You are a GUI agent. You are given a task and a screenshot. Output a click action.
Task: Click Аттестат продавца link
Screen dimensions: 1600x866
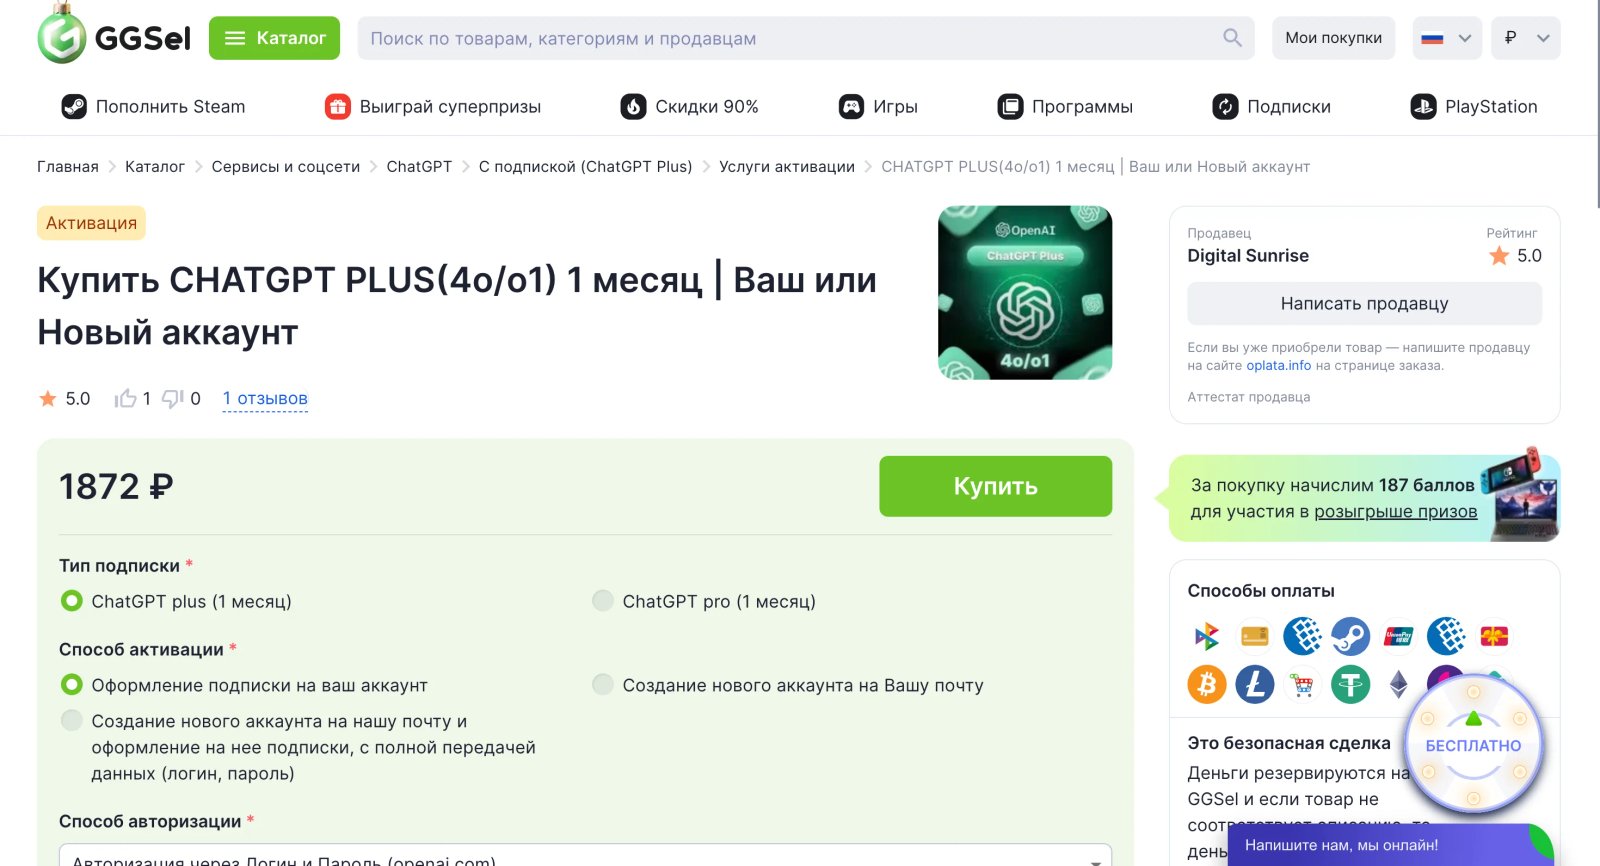pyautogui.click(x=1248, y=397)
